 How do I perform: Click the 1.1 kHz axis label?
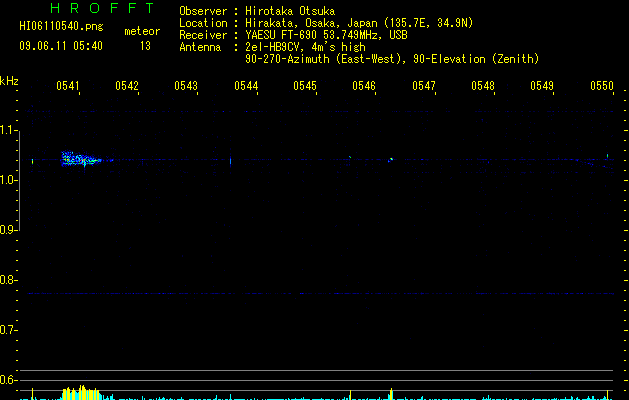pos(8,130)
